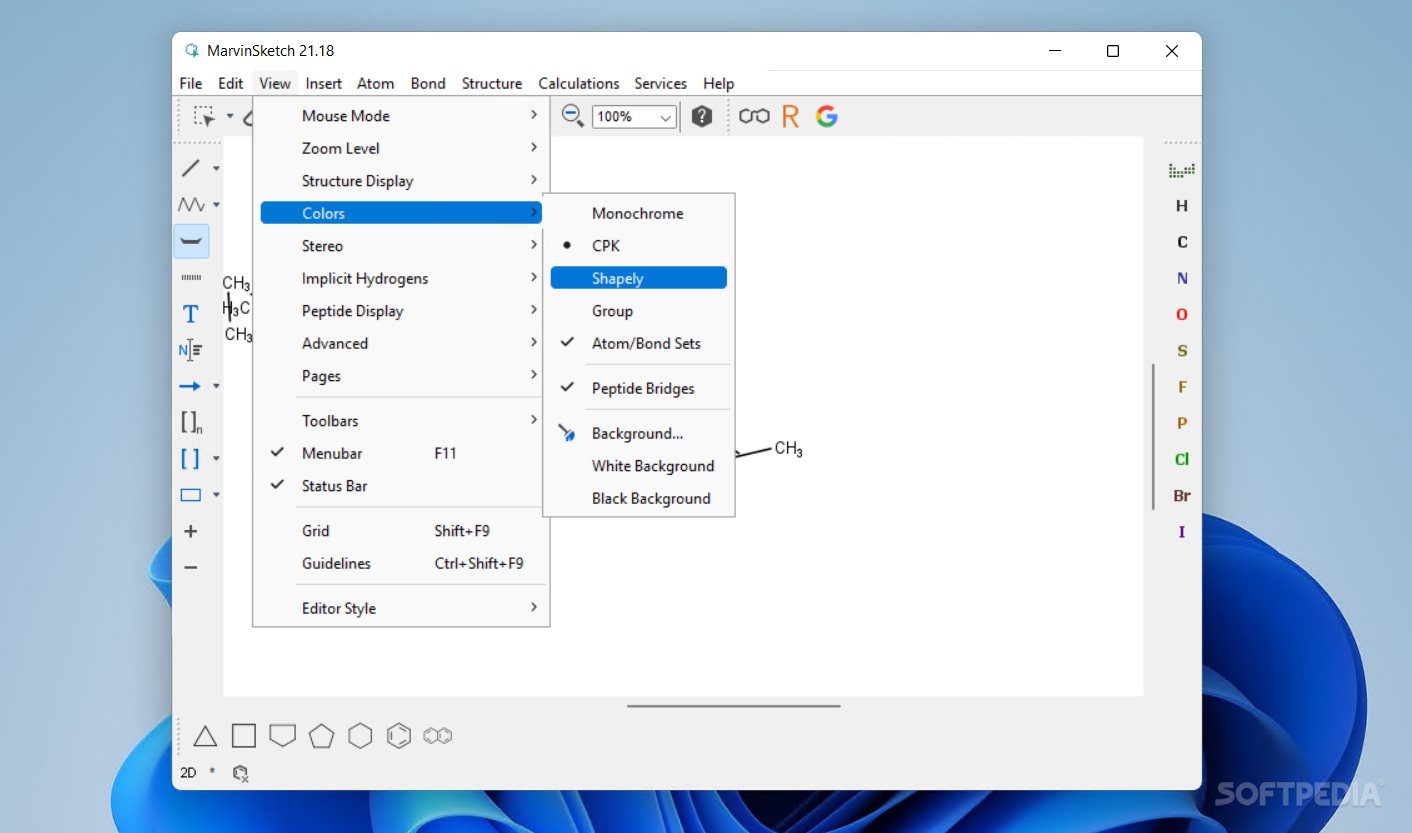The width and height of the screenshot is (1412, 833).
Task: Expand Pages submenu
Action: [401, 376]
